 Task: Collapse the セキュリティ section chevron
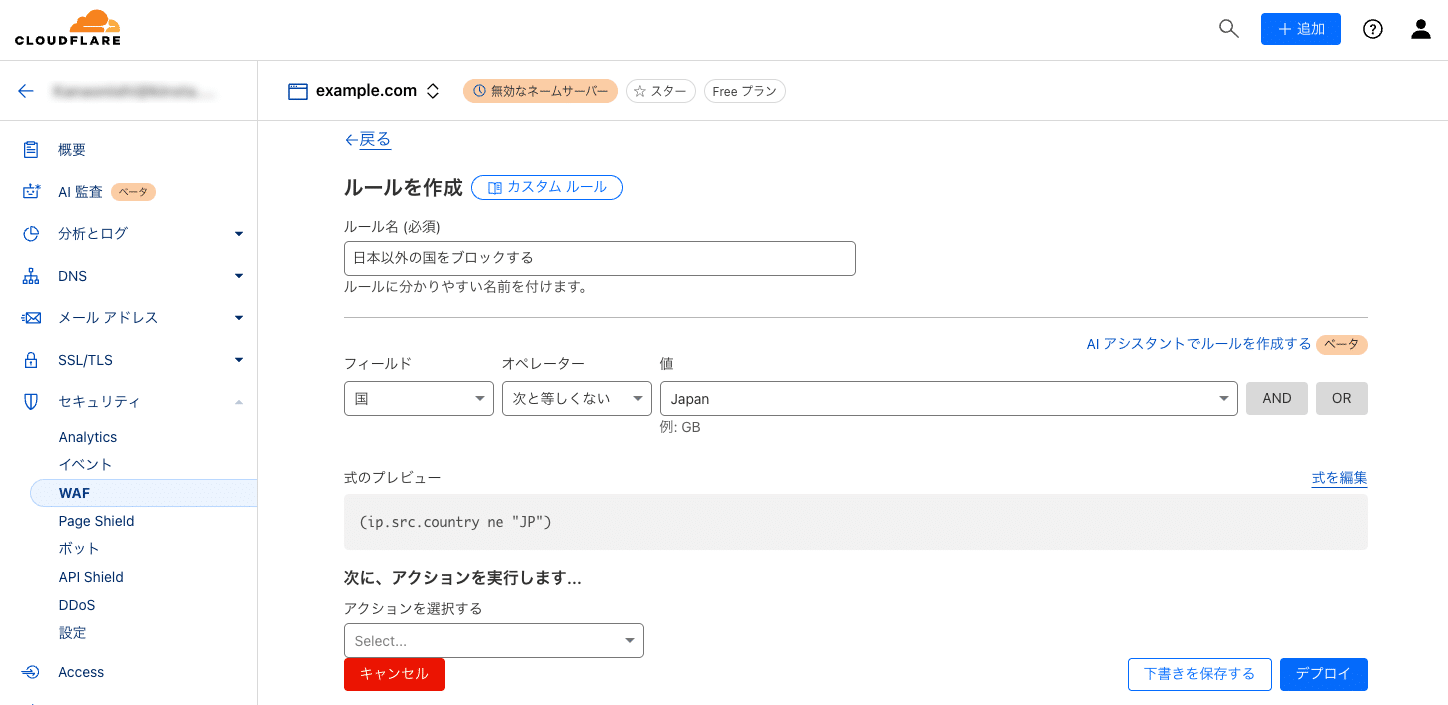coord(238,401)
